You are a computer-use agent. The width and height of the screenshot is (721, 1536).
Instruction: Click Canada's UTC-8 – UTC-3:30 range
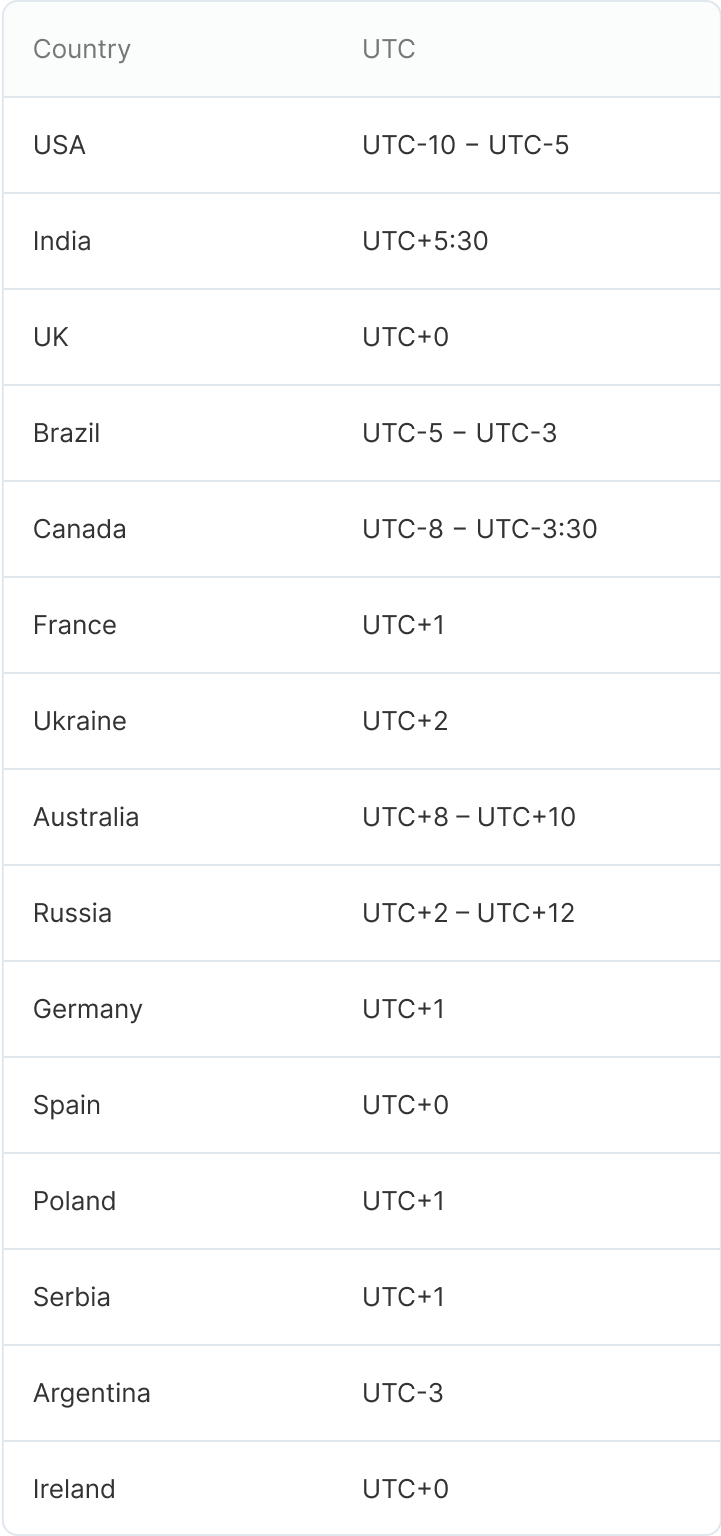(479, 529)
